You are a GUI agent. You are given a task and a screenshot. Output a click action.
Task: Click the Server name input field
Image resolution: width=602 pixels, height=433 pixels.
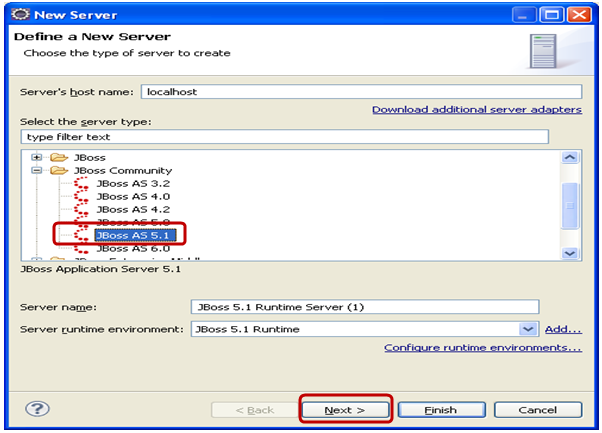[365, 307]
